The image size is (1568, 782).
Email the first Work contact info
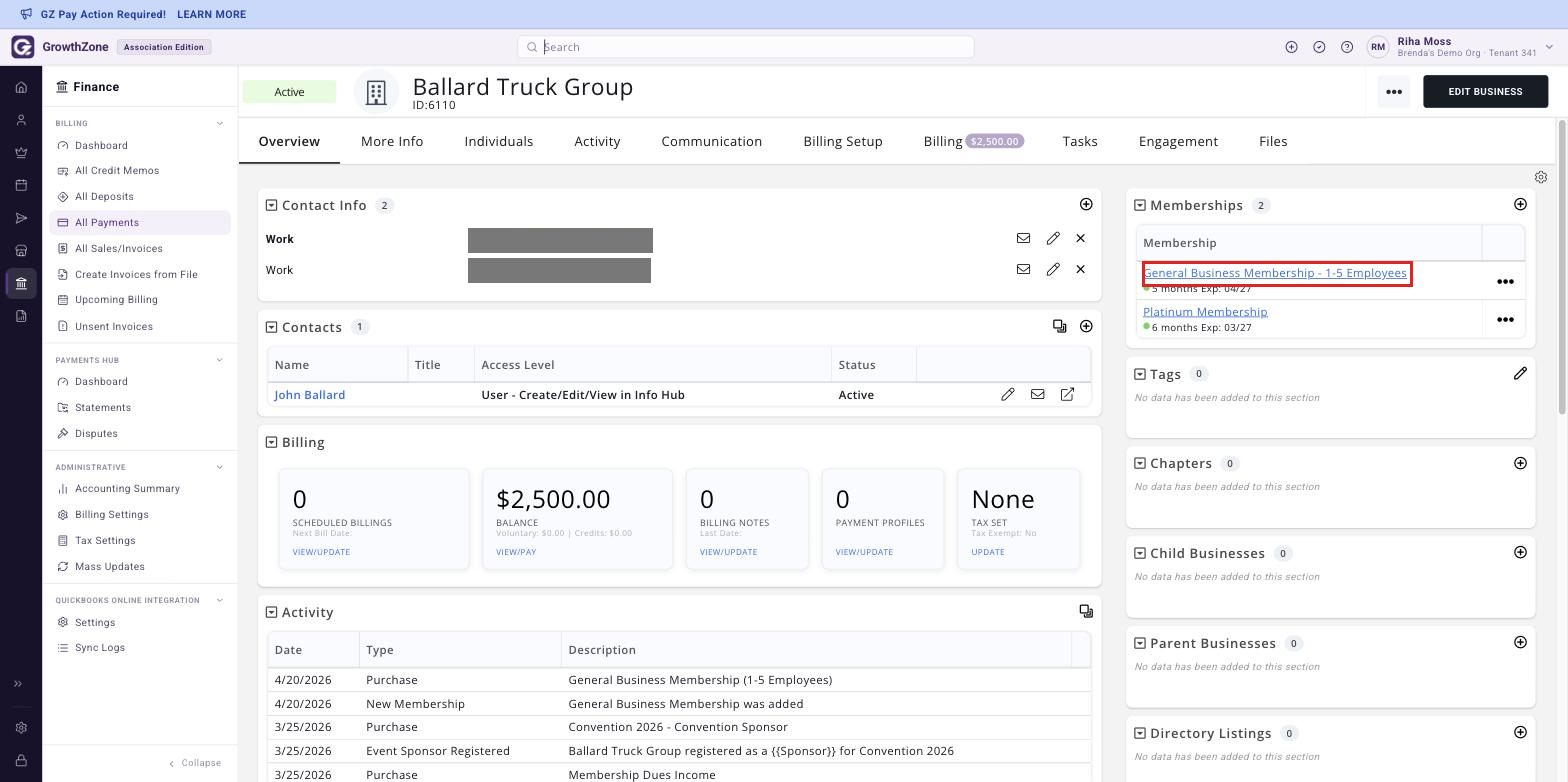[x=1023, y=239]
